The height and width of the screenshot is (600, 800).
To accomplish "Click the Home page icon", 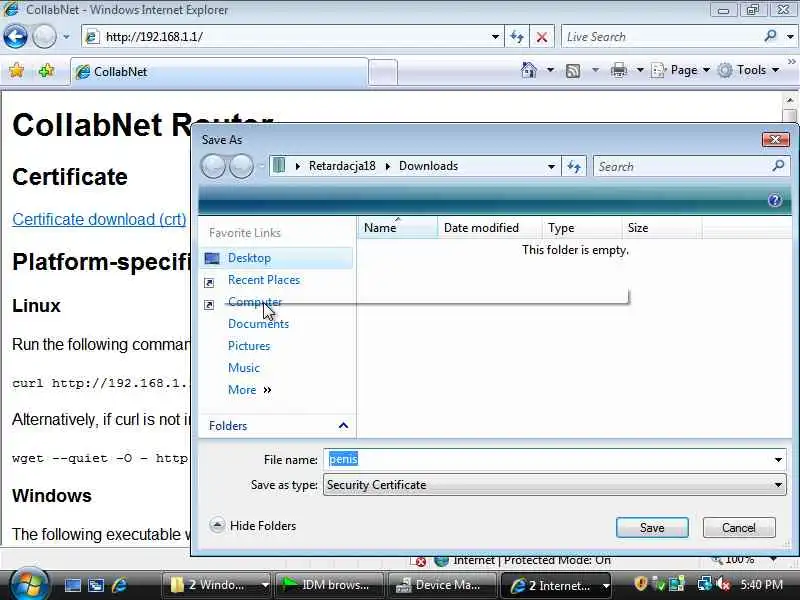I will click(x=529, y=70).
